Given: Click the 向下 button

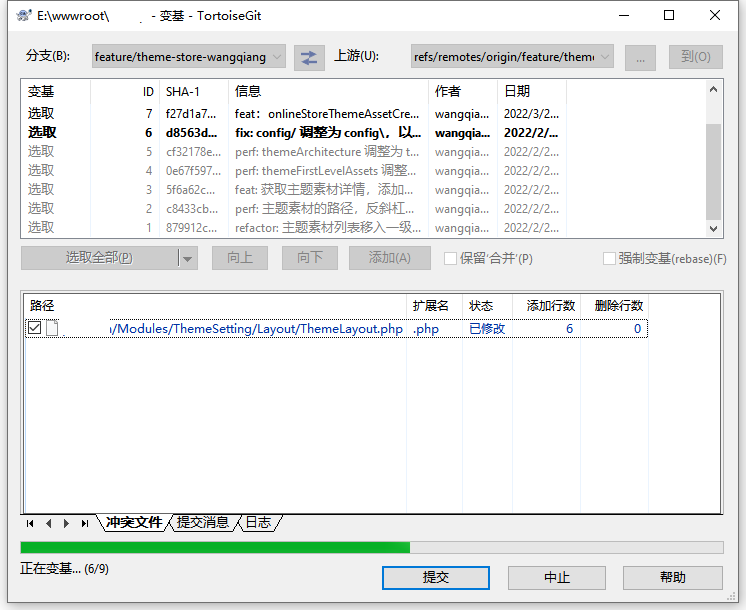Looking at the screenshot, I should [x=310, y=258].
